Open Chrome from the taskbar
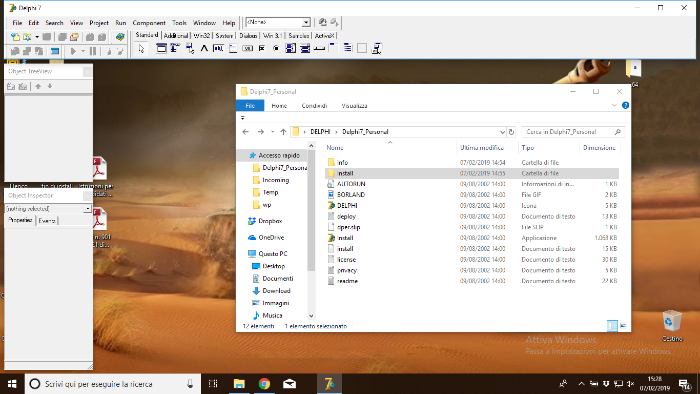 264,384
